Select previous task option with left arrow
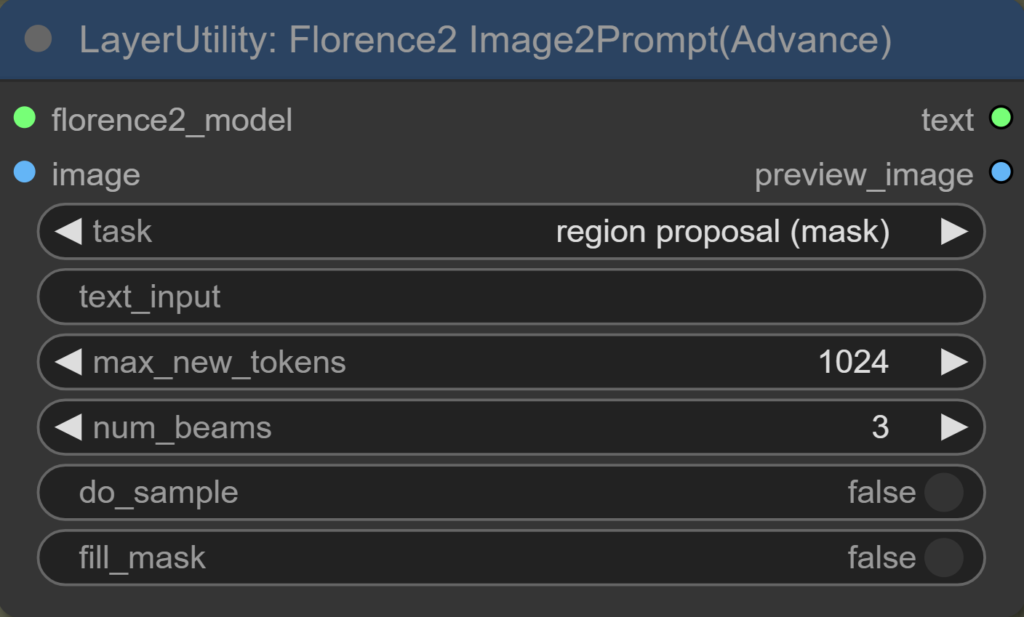Screen dimensions: 1024x617 click(x=67, y=232)
